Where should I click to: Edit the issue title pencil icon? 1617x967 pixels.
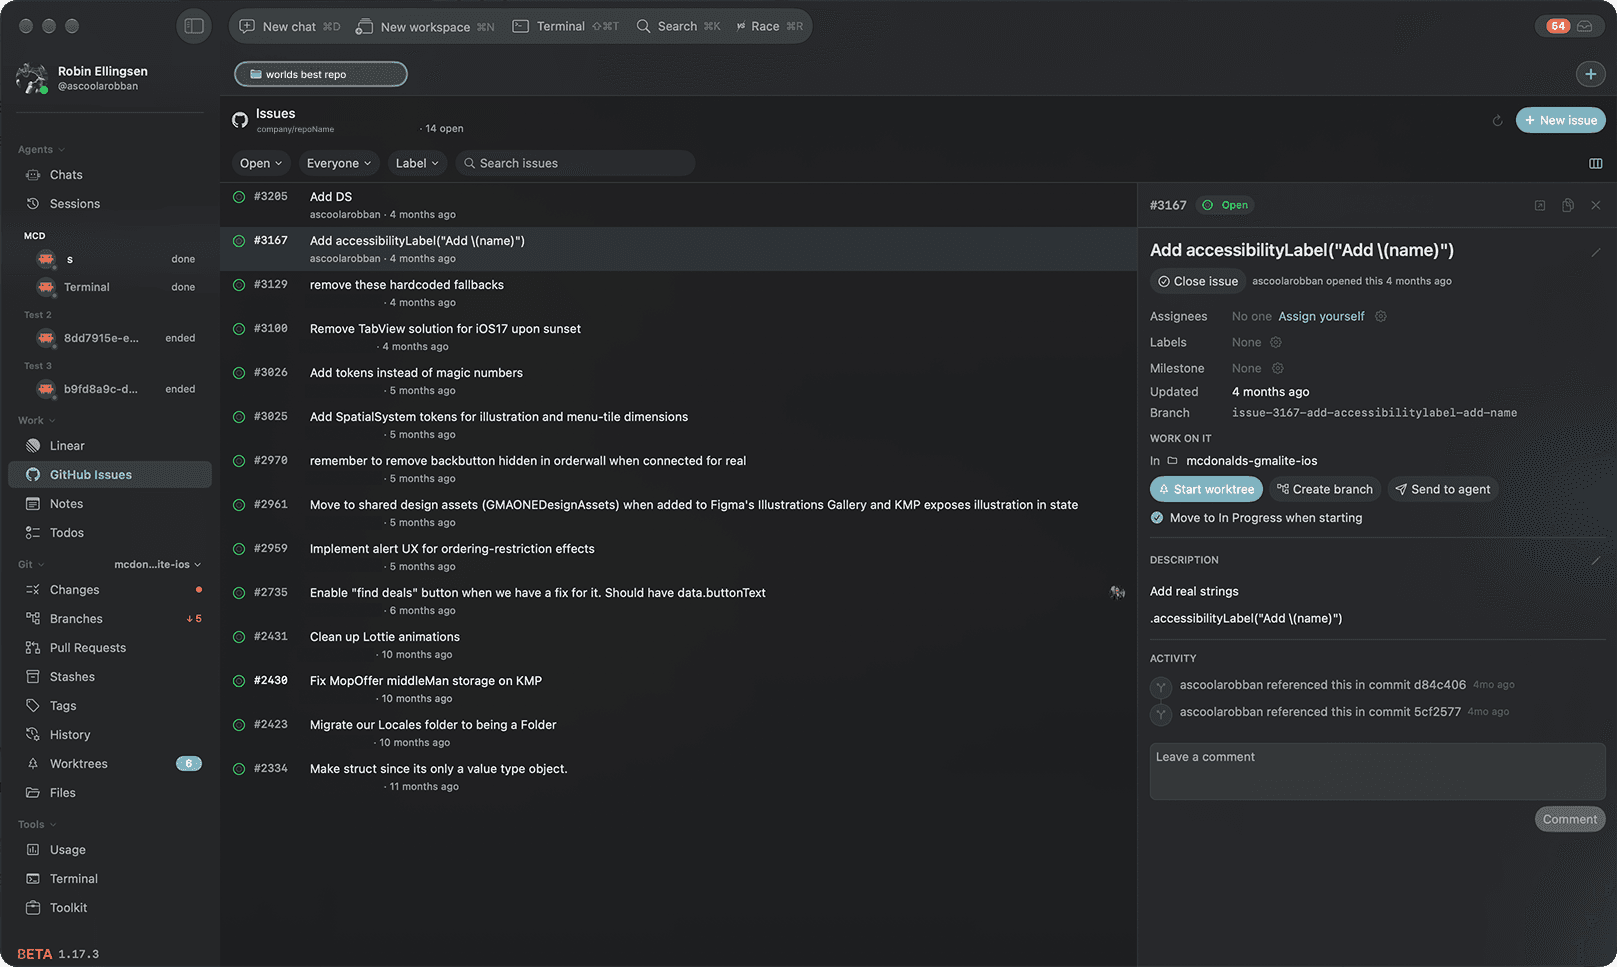tap(1596, 252)
